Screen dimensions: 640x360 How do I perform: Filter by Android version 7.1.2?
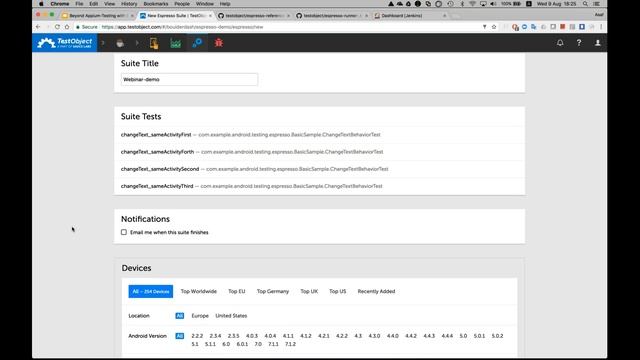(x=290, y=344)
